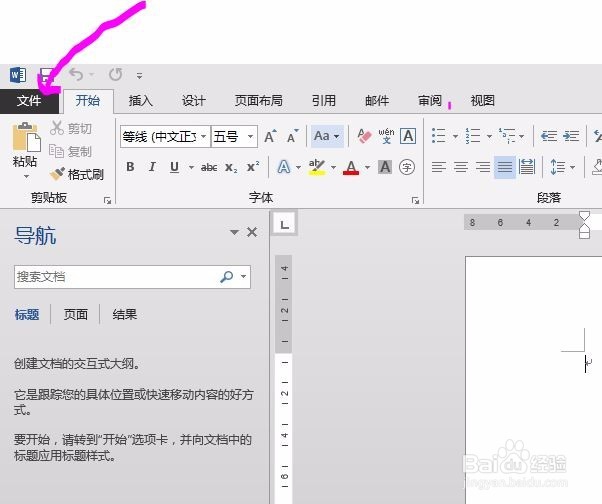Click the 搜索文档 search field

pos(132,277)
